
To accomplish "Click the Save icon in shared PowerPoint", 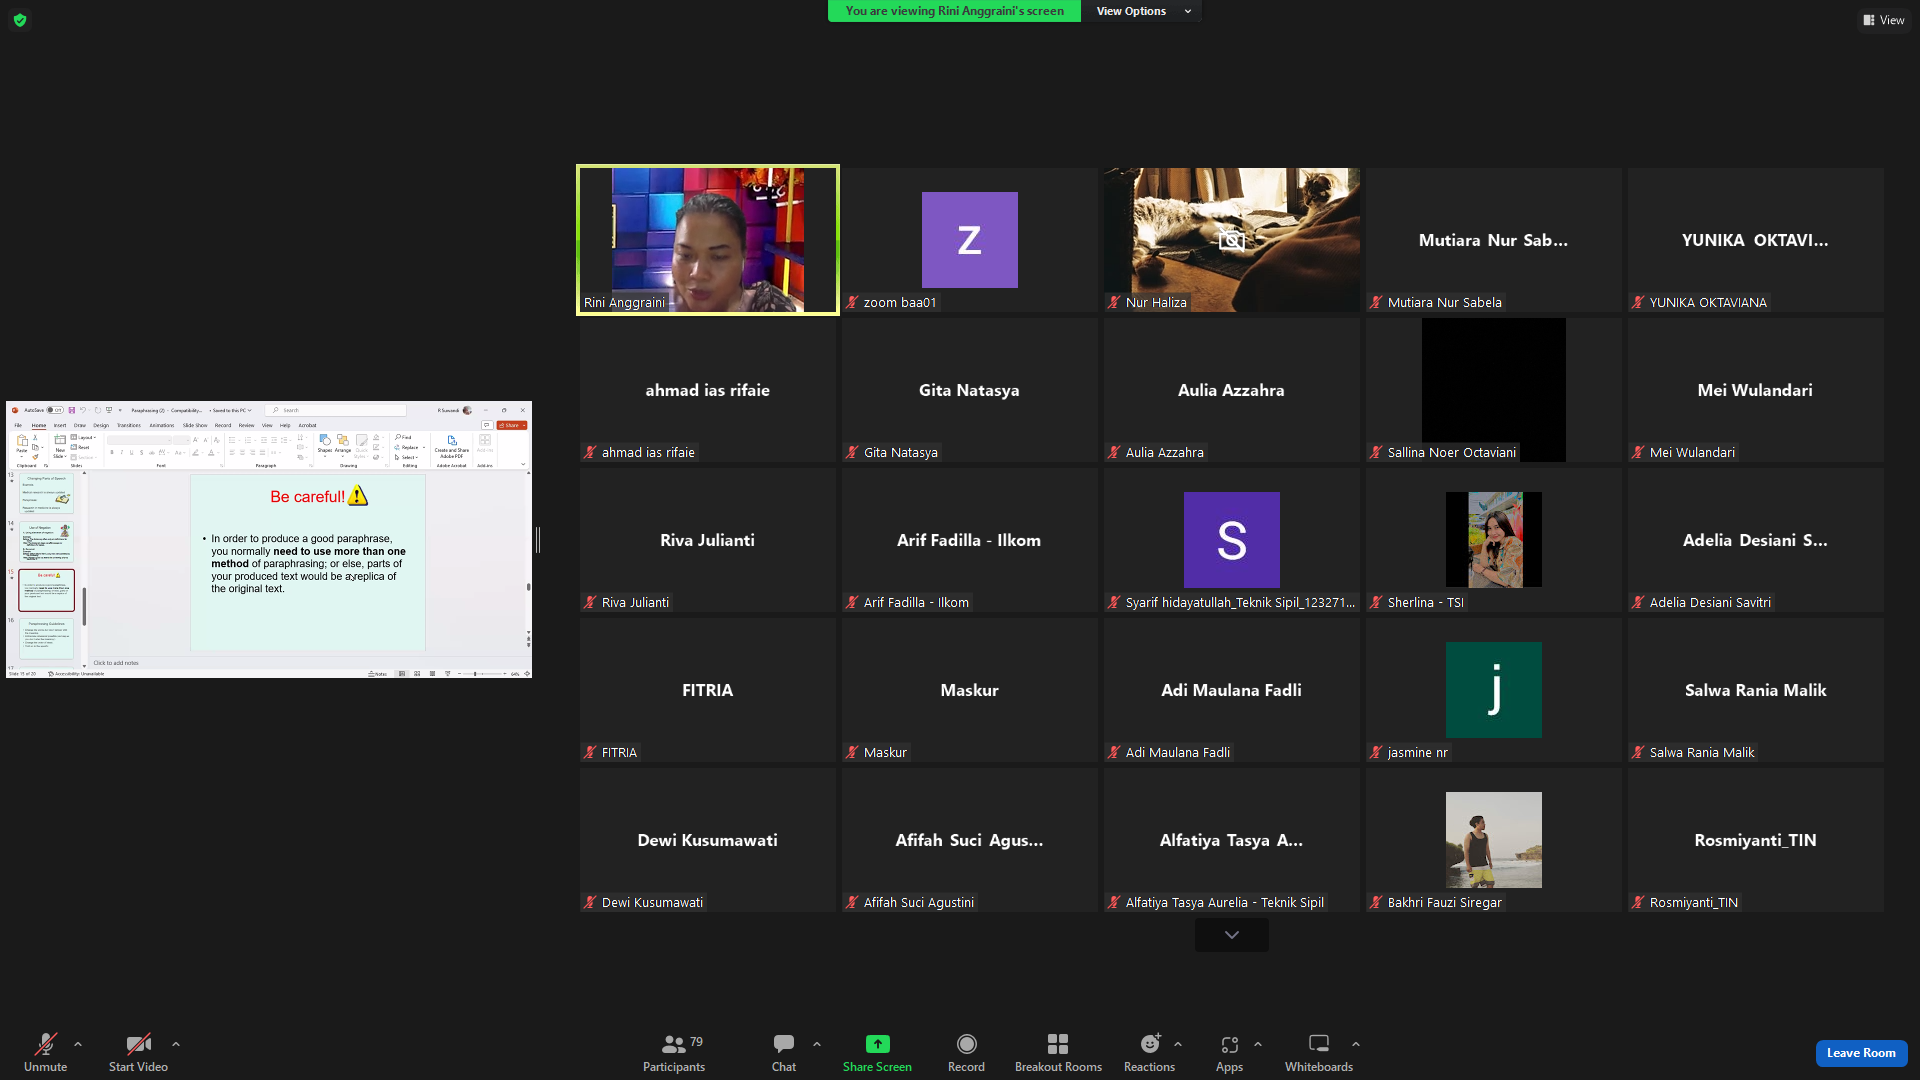I will 71,410.
